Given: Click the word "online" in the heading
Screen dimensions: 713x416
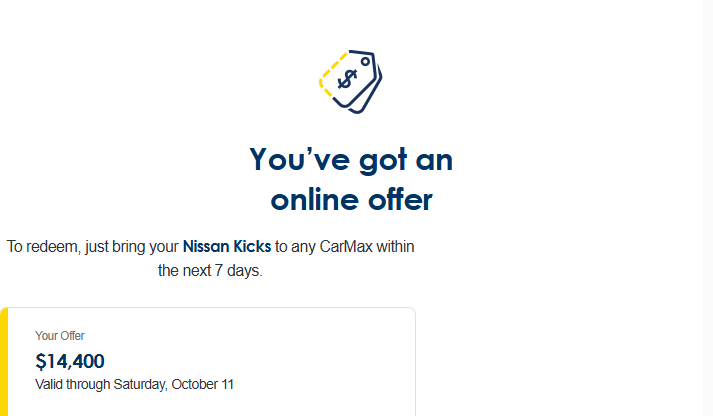Looking at the screenshot, I should (x=308, y=199).
